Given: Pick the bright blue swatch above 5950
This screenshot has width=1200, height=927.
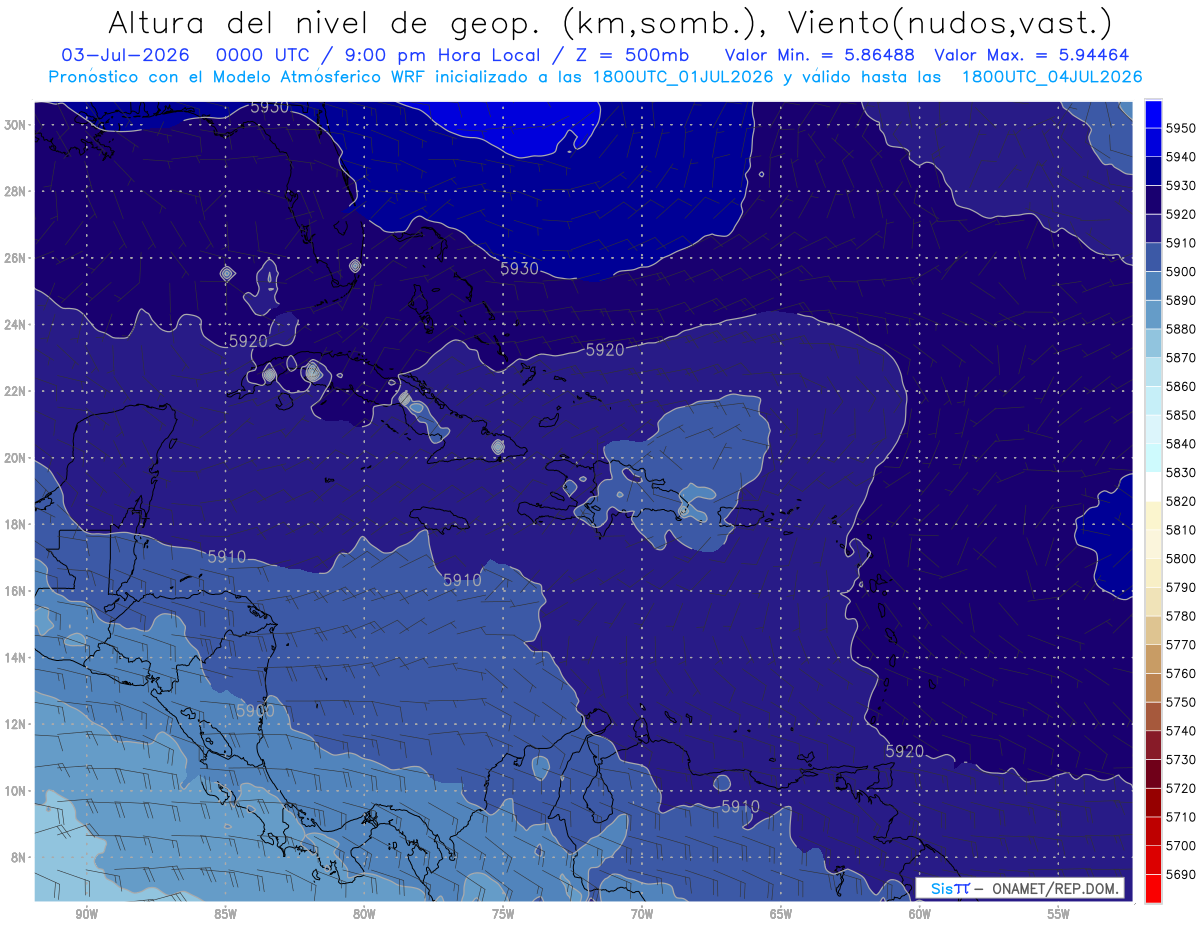Looking at the screenshot, I should point(1153,114).
